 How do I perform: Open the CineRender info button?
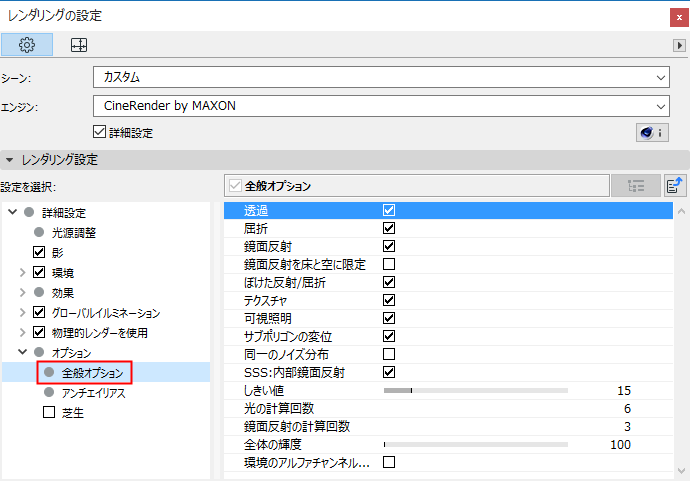pyautogui.click(x=652, y=132)
